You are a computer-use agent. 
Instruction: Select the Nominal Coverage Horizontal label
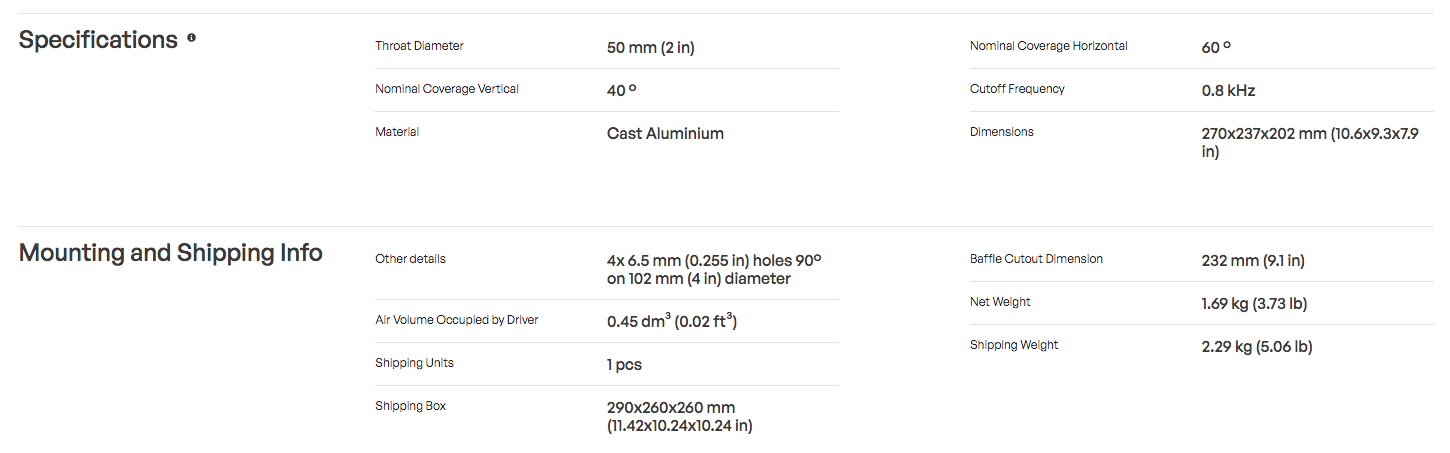(1049, 46)
